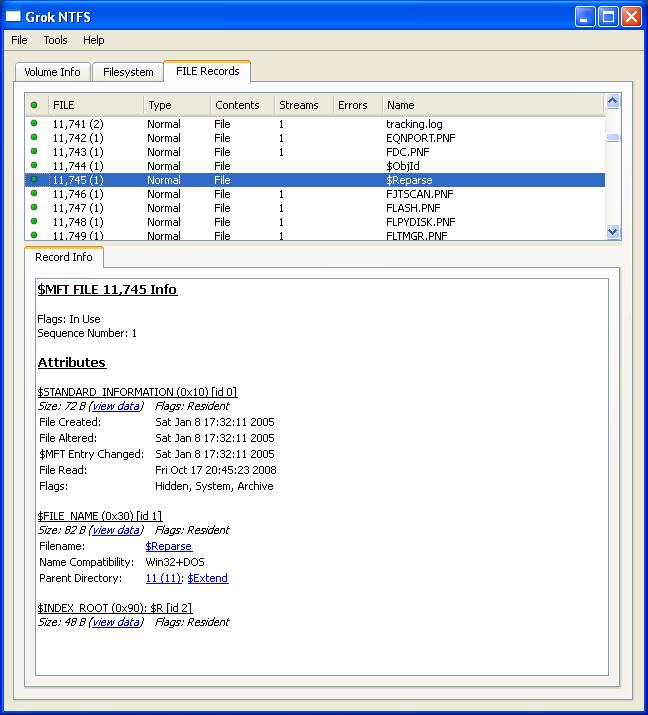Viewport: 648px width, 715px height.
Task: Open the File menu
Action: [x=19, y=40]
